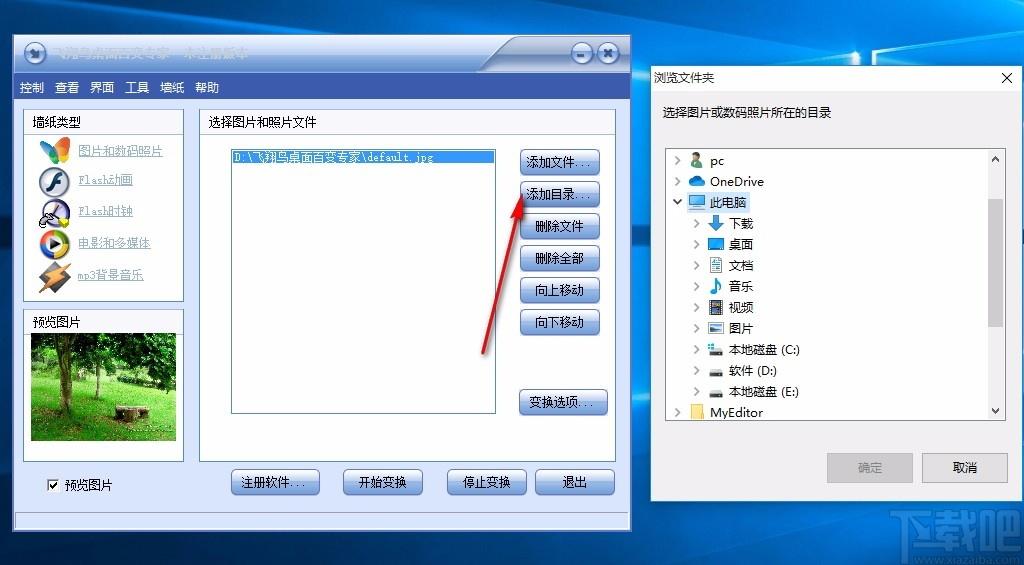Click the 视频 film icon
This screenshot has width=1024, height=565.
716,307
